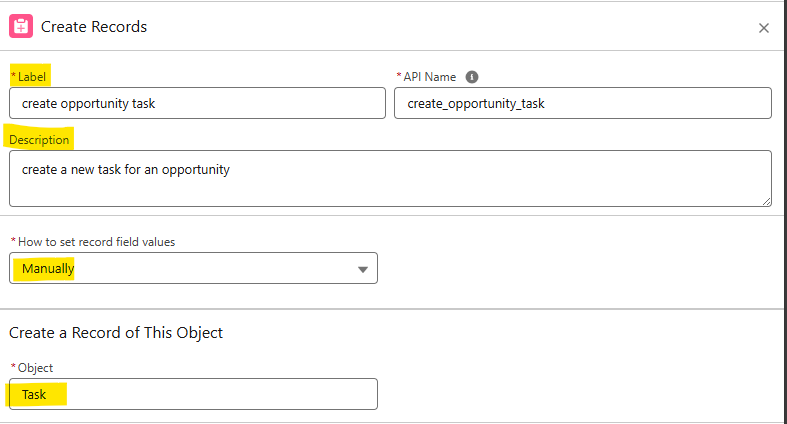This screenshot has height=424, width=787.
Task: Select the Object field containing Task
Action: pyautogui.click(x=193, y=394)
